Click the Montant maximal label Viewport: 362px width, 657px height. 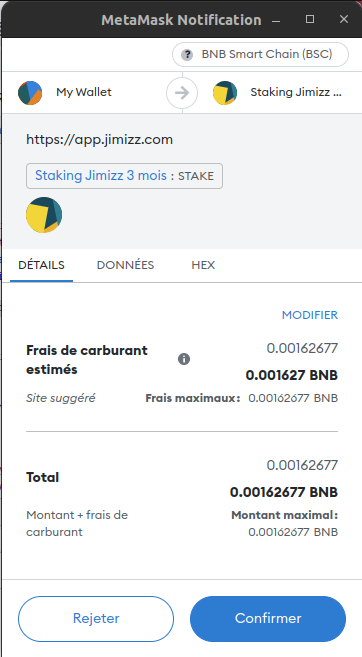tap(284, 515)
